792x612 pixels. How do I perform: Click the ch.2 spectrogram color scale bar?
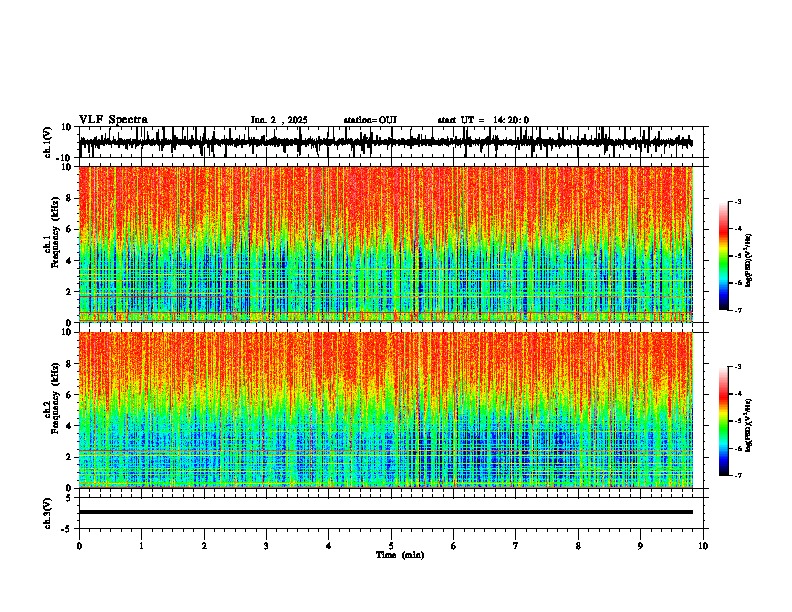click(x=724, y=421)
